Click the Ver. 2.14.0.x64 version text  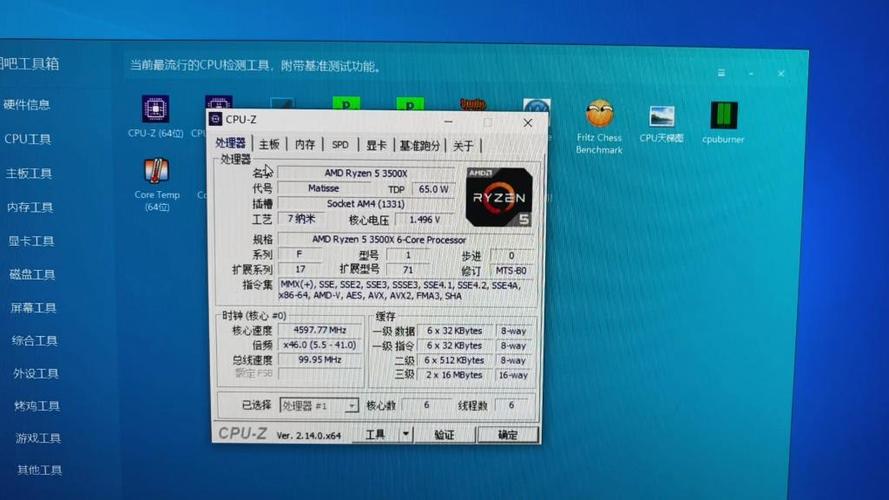[309, 435]
